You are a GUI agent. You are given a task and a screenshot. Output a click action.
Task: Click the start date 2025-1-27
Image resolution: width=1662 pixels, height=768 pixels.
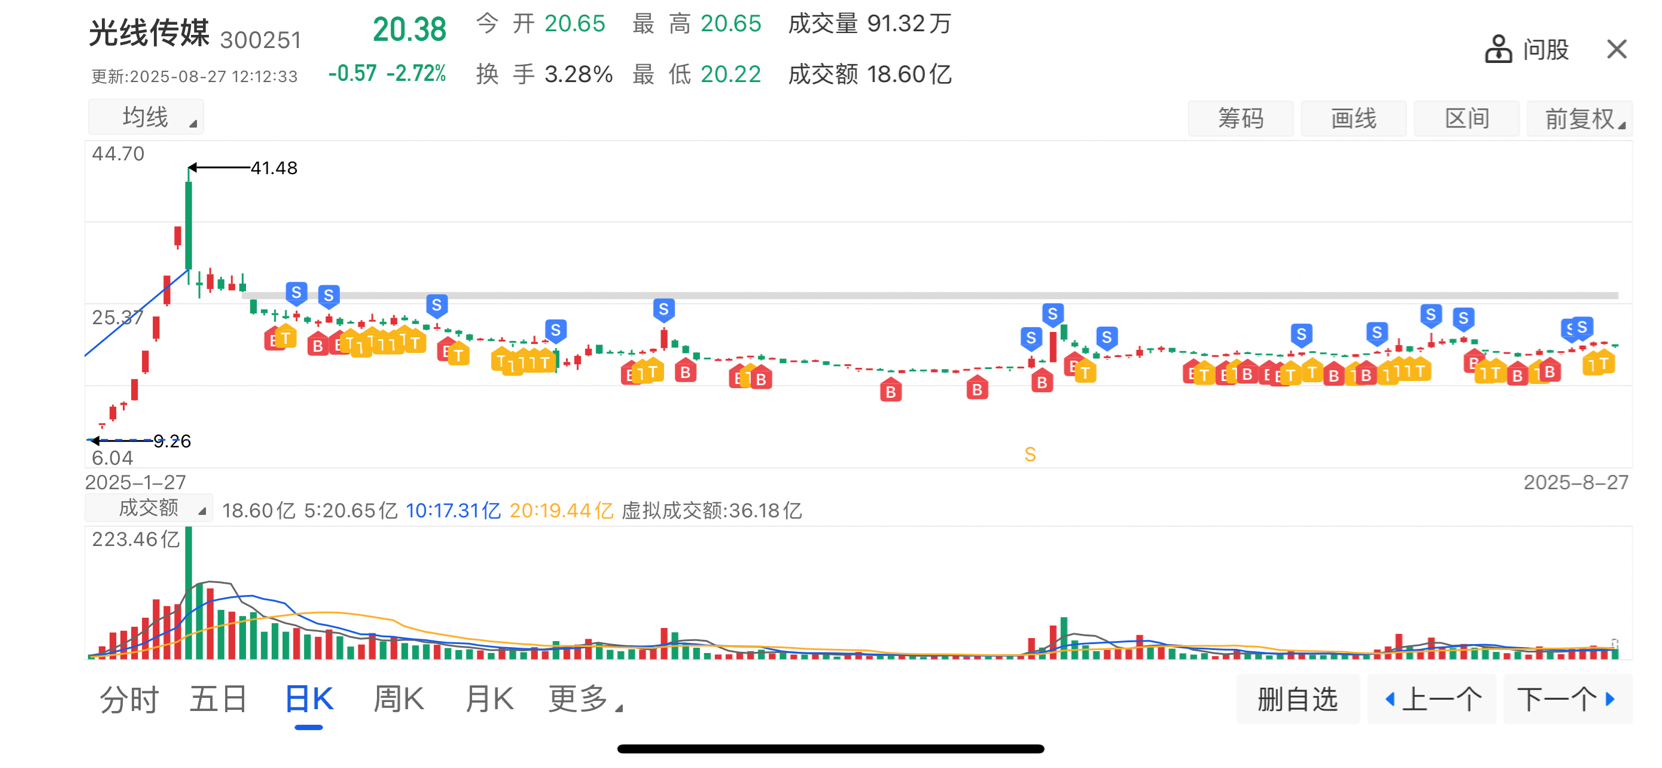pyautogui.click(x=135, y=482)
